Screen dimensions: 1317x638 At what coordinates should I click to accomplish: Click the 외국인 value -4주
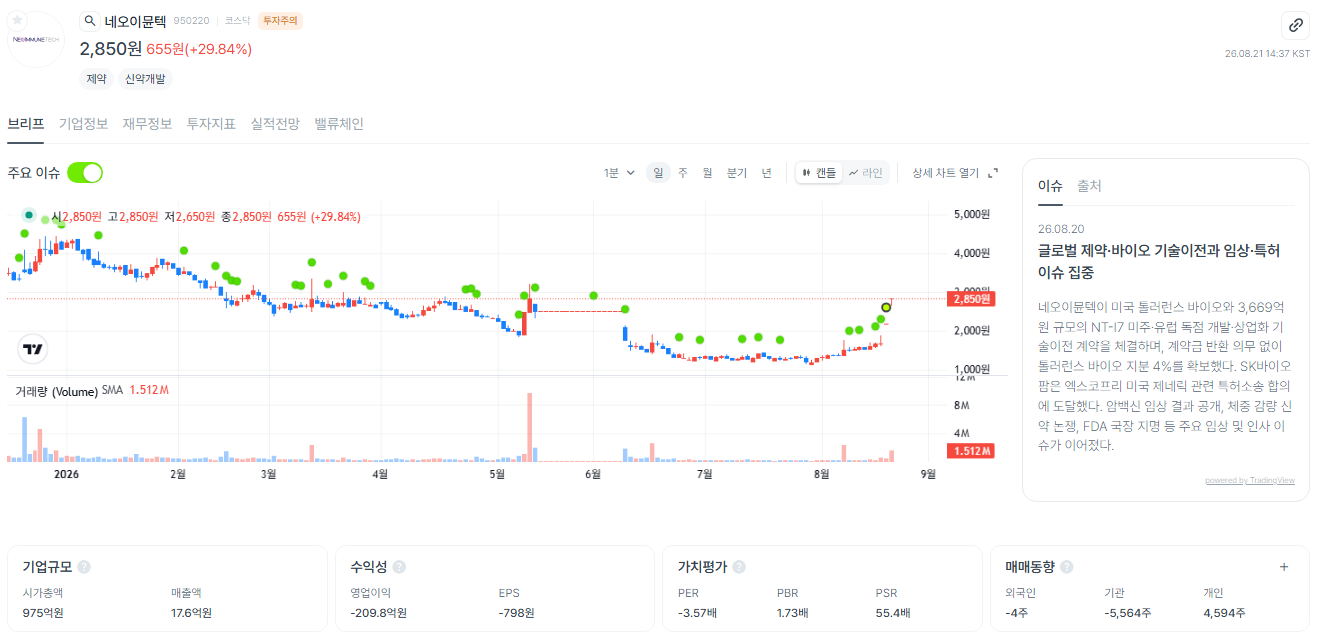pyautogui.click(x=1016, y=612)
